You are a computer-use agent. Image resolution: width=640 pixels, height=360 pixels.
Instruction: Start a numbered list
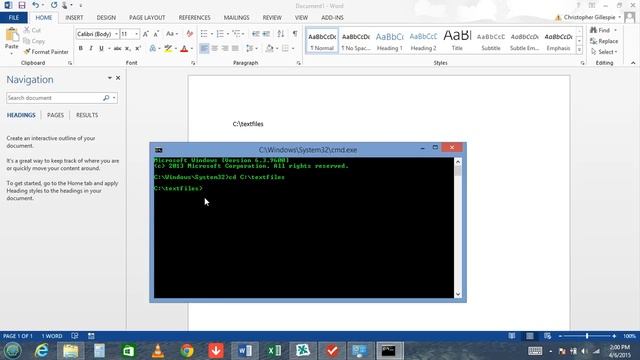(x=220, y=34)
